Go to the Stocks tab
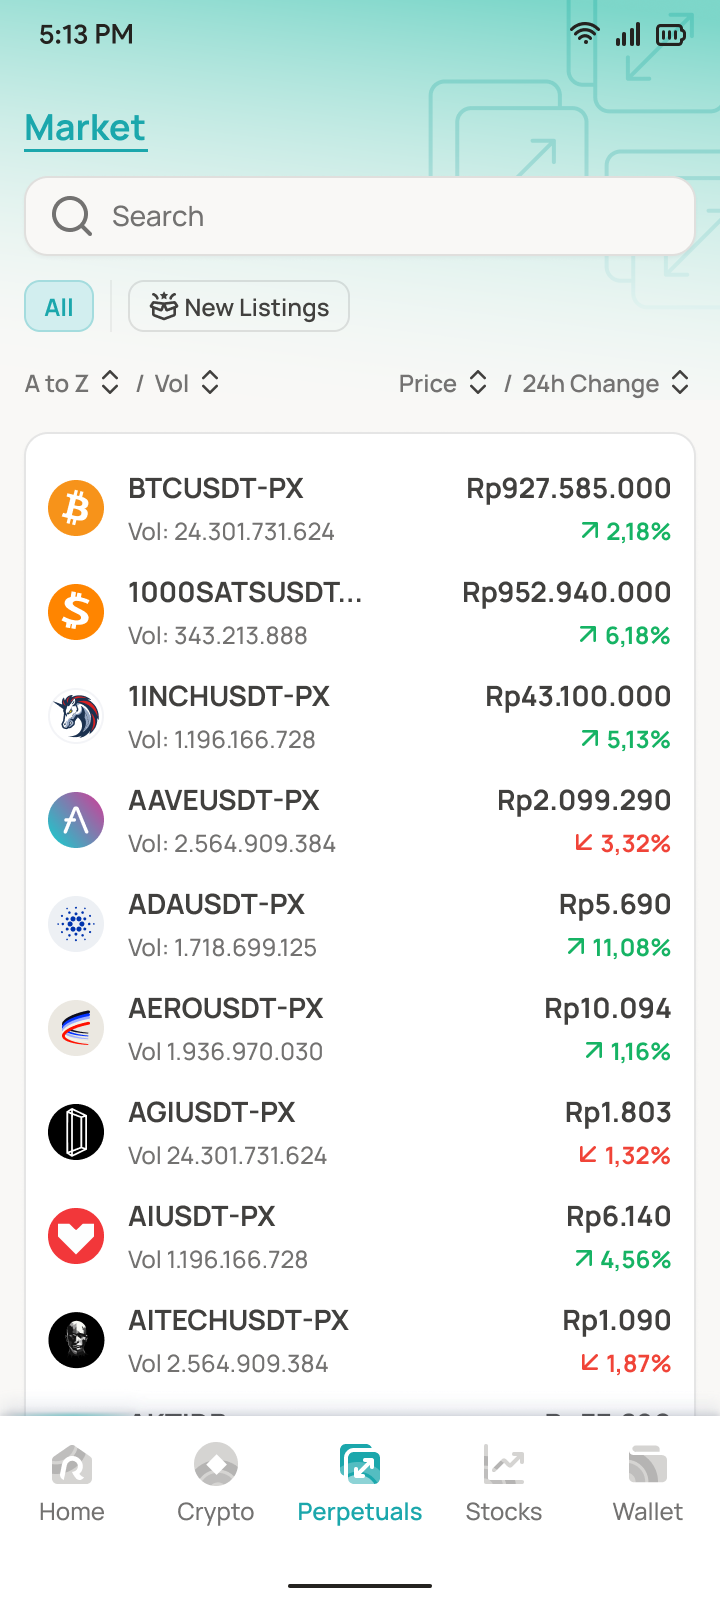The width and height of the screenshot is (720, 1600). (504, 1484)
